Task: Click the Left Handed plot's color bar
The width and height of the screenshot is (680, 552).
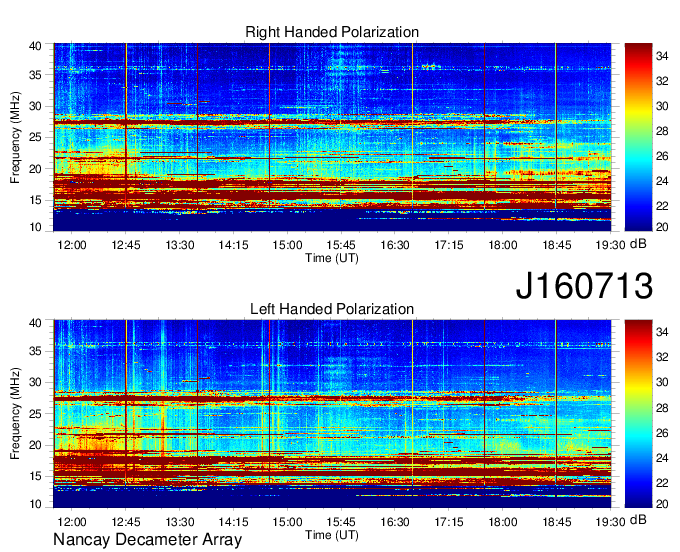Action: 638,414
